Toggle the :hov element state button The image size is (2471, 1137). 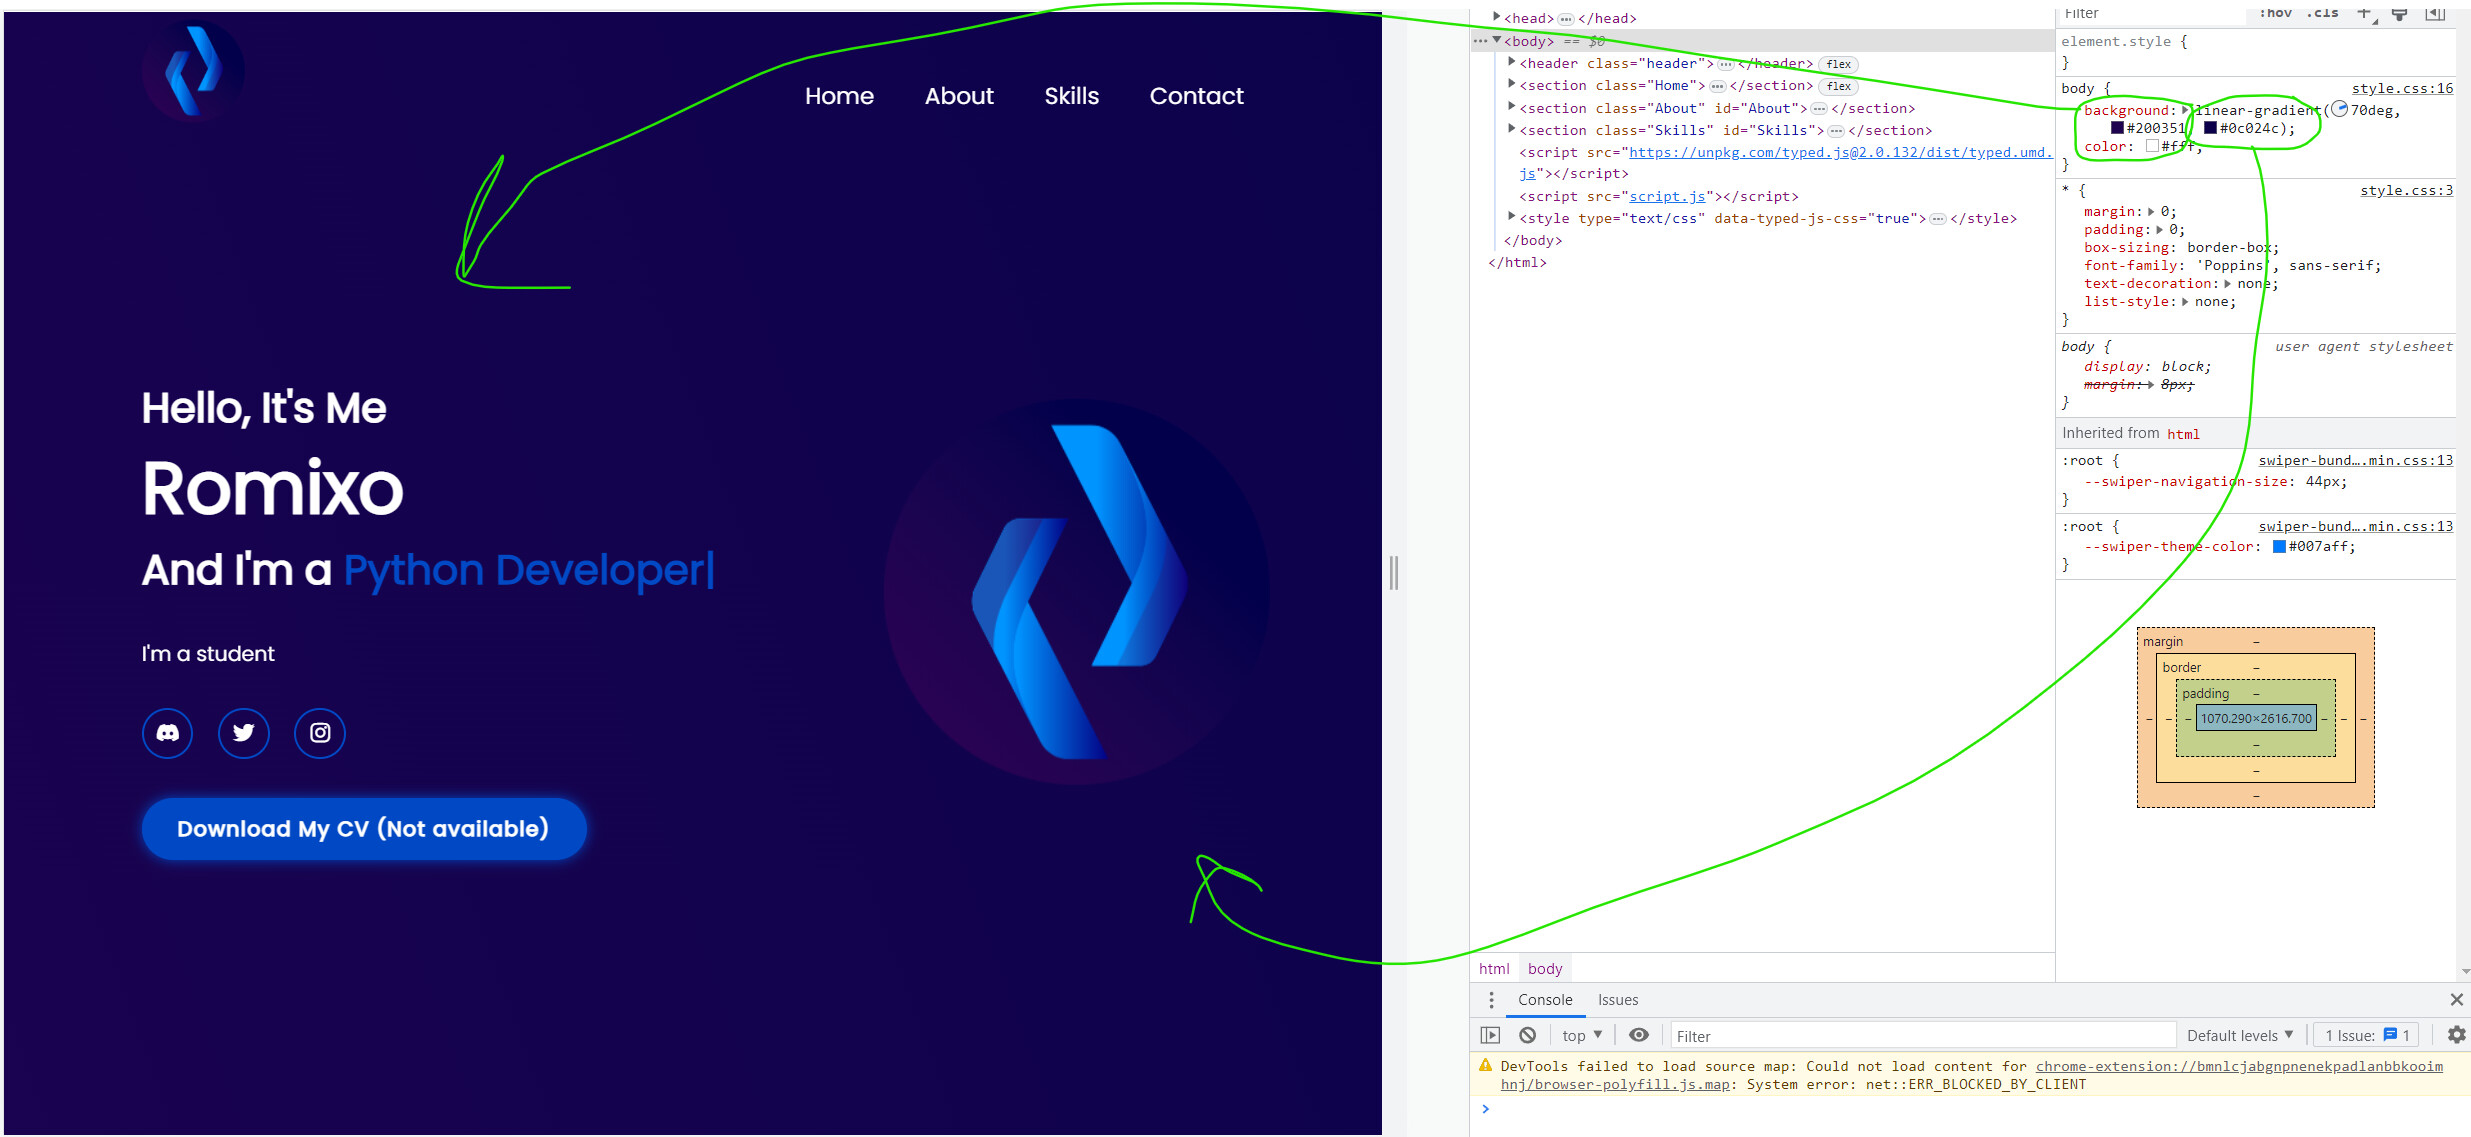tap(2275, 13)
